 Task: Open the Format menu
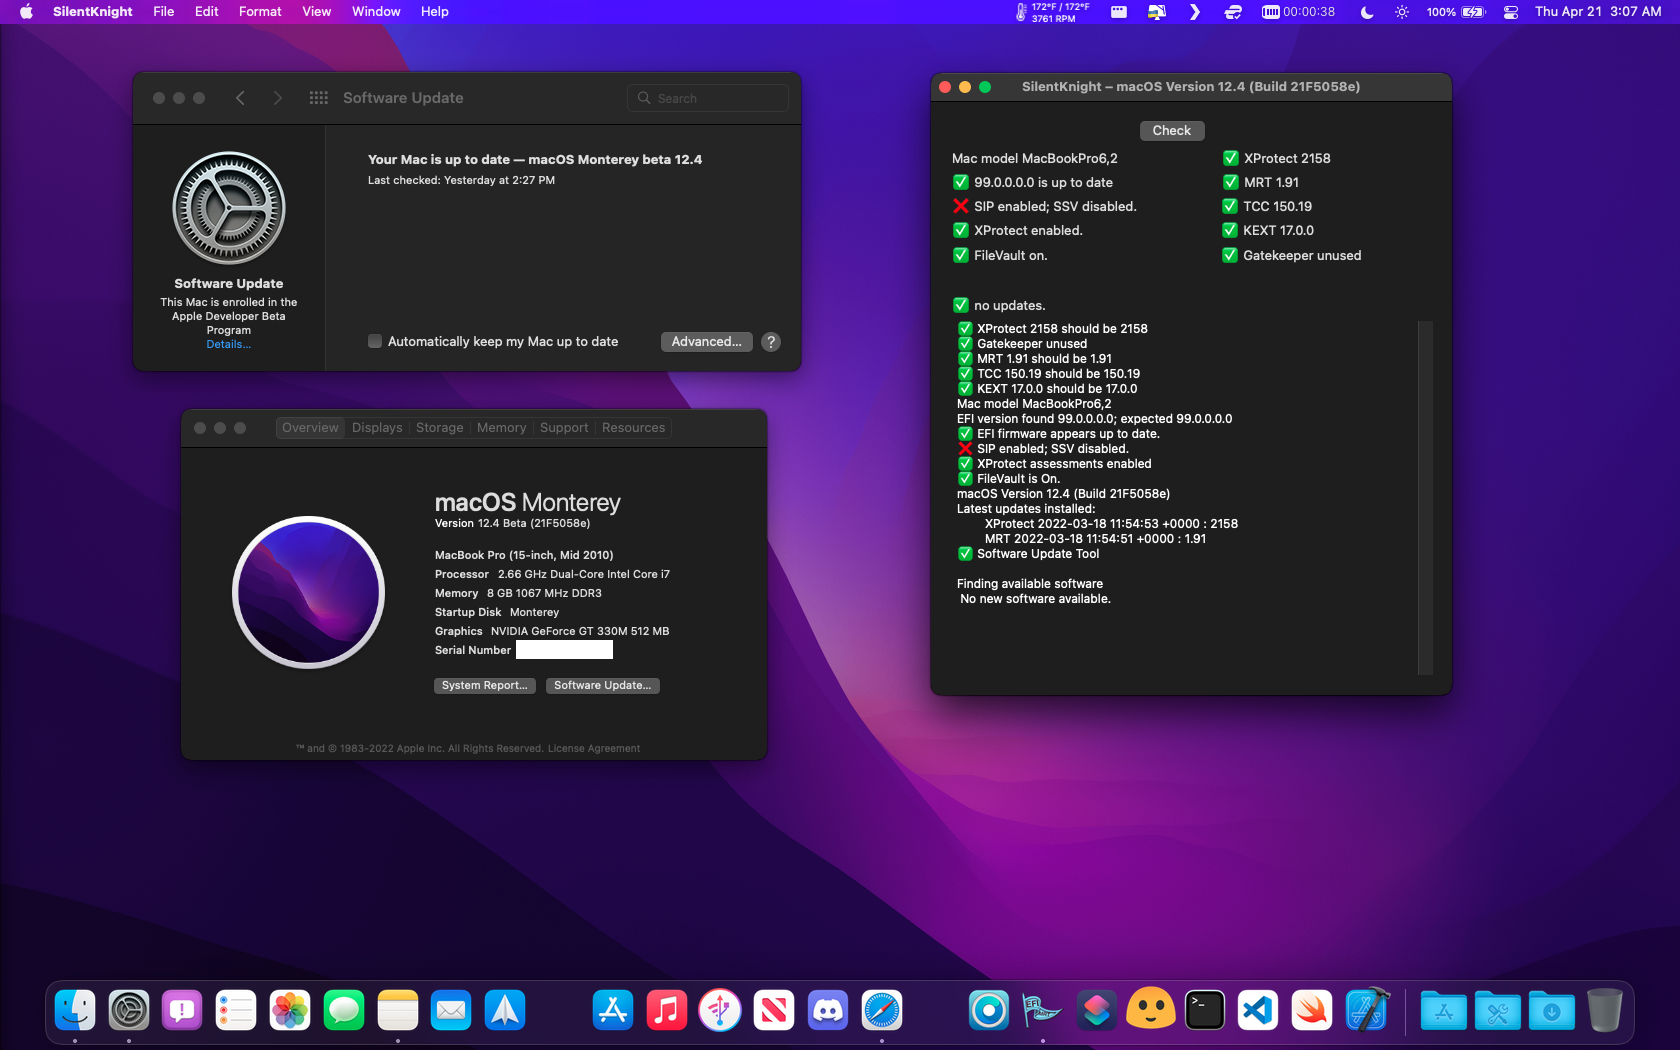[260, 12]
